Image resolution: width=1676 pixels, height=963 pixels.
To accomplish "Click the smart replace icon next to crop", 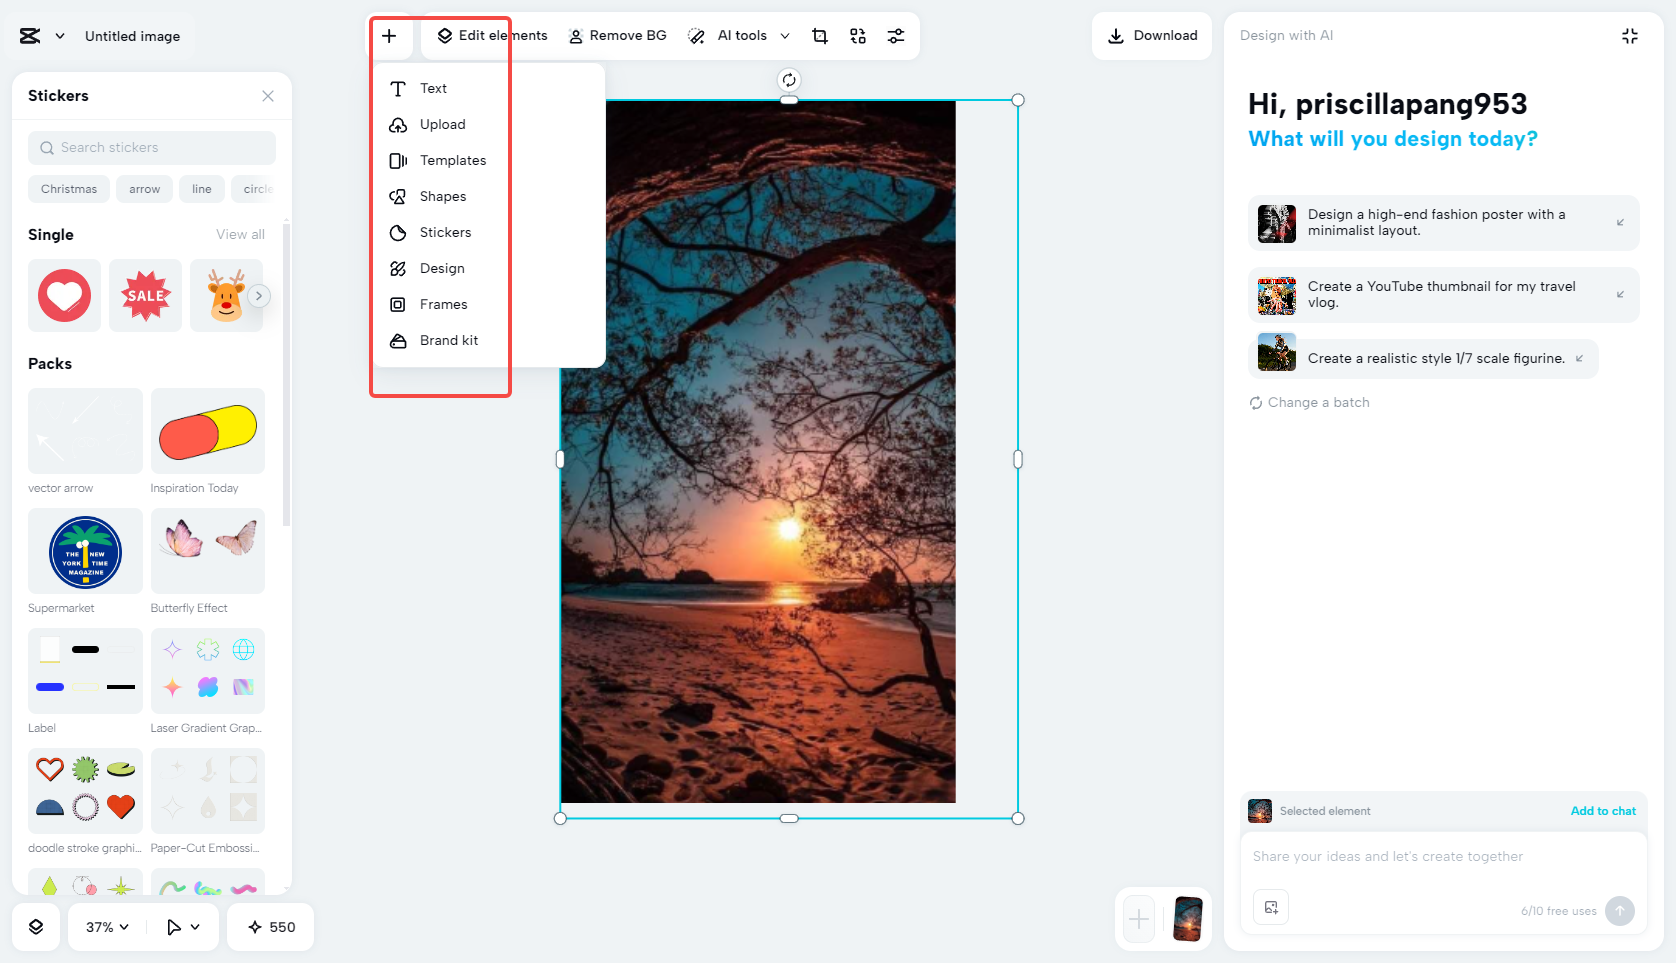I will (x=858, y=36).
